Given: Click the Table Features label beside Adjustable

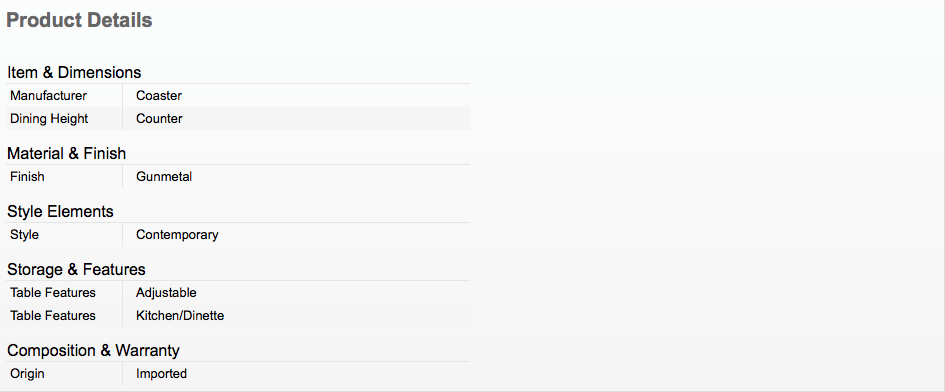Looking at the screenshot, I should pos(52,292).
